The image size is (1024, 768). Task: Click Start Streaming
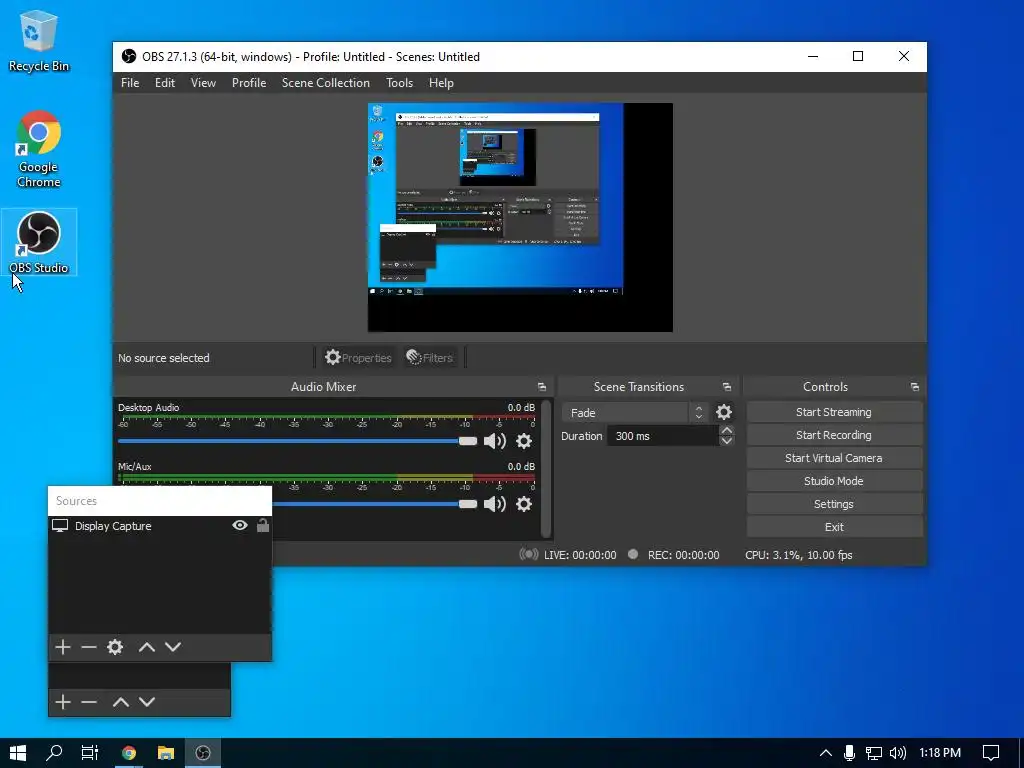click(834, 412)
